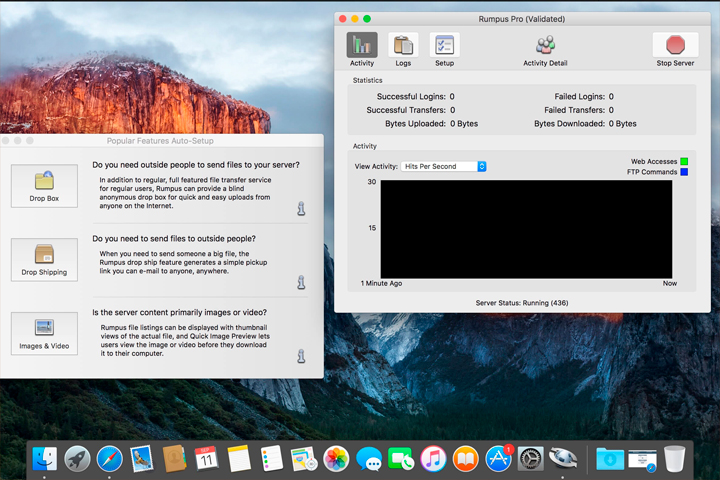Click the Server Status: Running (436) text
The image size is (720, 480).
coord(522,303)
